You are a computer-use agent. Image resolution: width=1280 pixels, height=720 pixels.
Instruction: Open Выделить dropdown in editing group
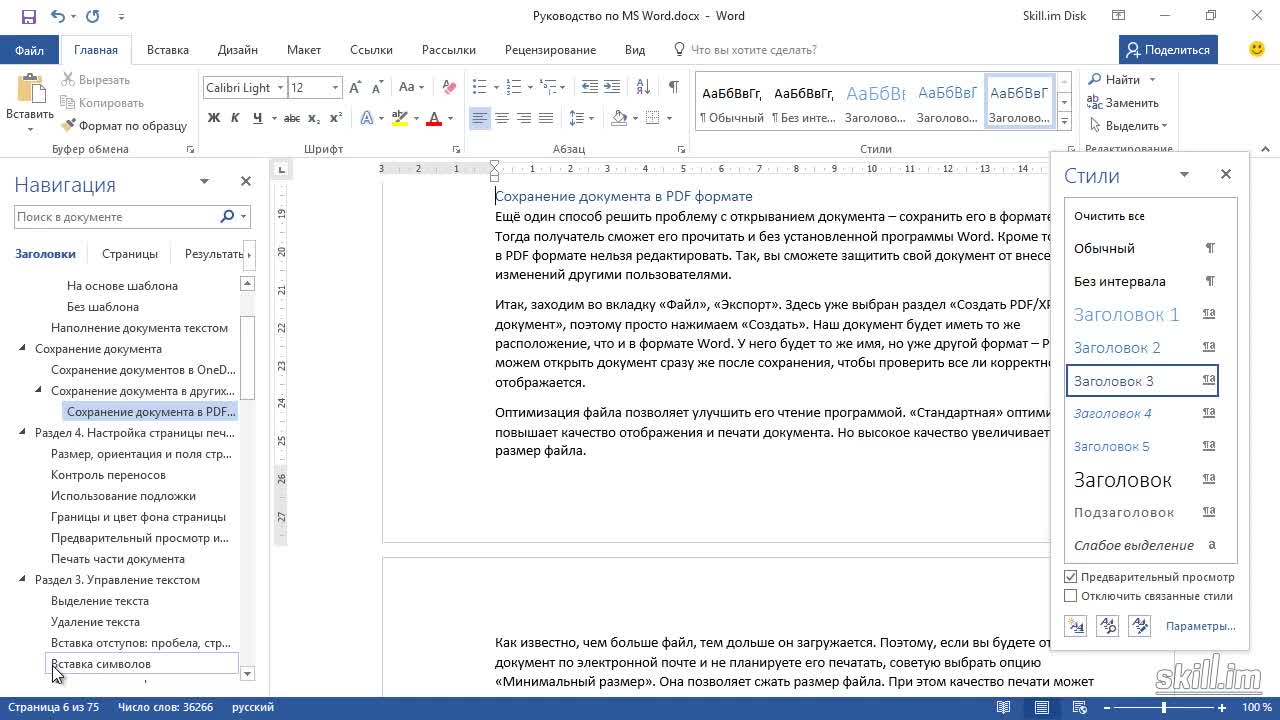[1128, 126]
